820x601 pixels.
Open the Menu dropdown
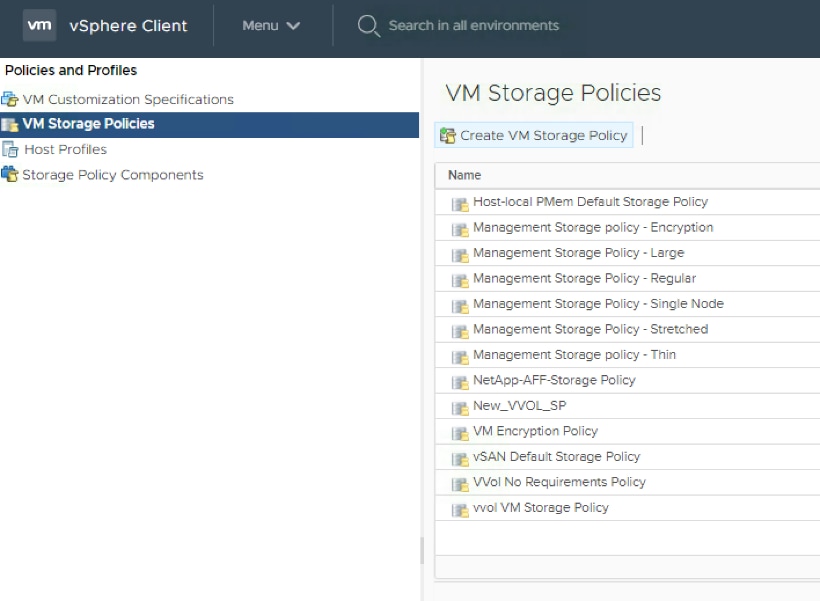tap(271, 26)
